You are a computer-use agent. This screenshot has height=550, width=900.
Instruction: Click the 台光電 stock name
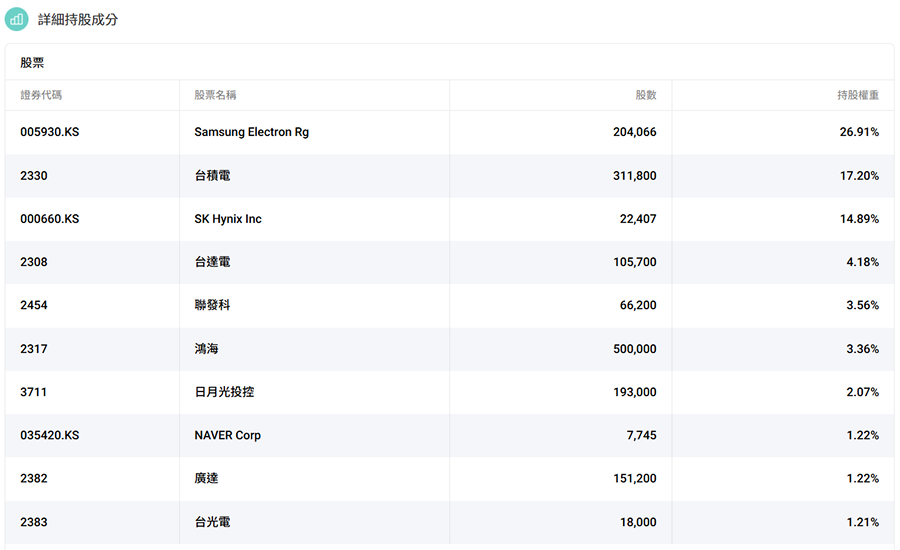coord(212,522)
